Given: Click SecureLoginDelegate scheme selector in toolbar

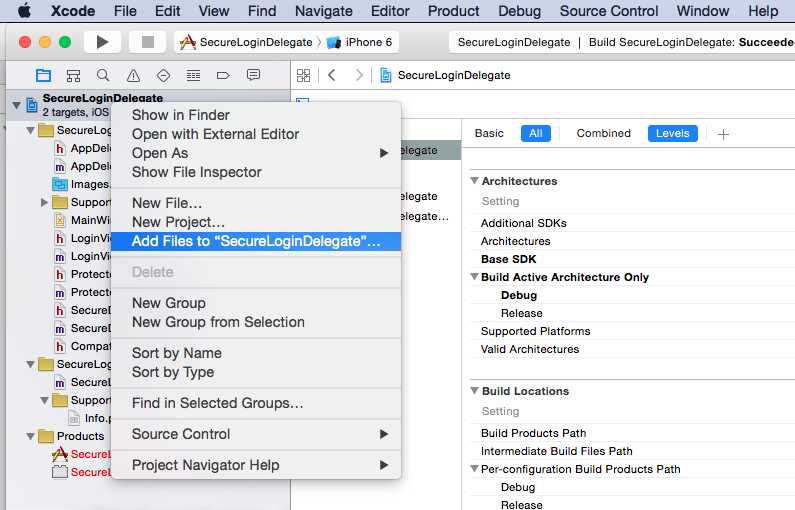Looking at the screenshot, I should pyautogui.click(x=246, y=42).
